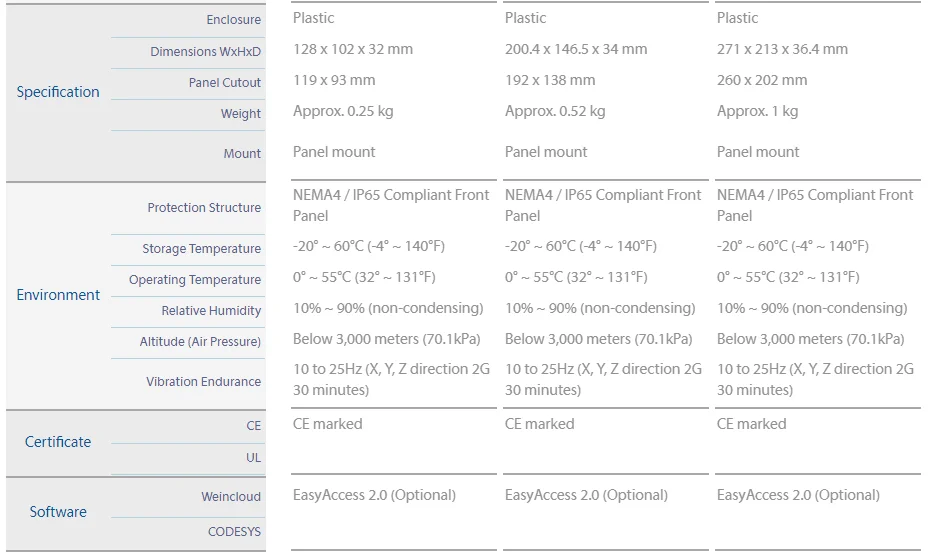Select the Storage Temperature row label

[201, 249]
